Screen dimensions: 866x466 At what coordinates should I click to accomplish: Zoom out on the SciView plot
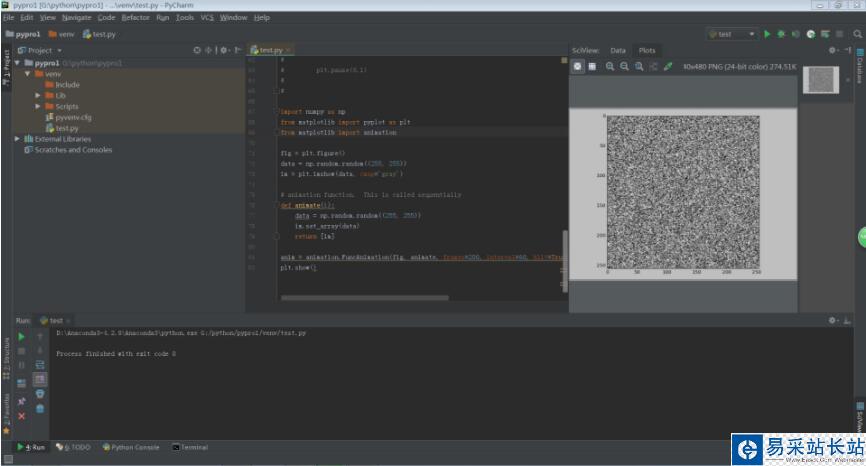[624, 66]
